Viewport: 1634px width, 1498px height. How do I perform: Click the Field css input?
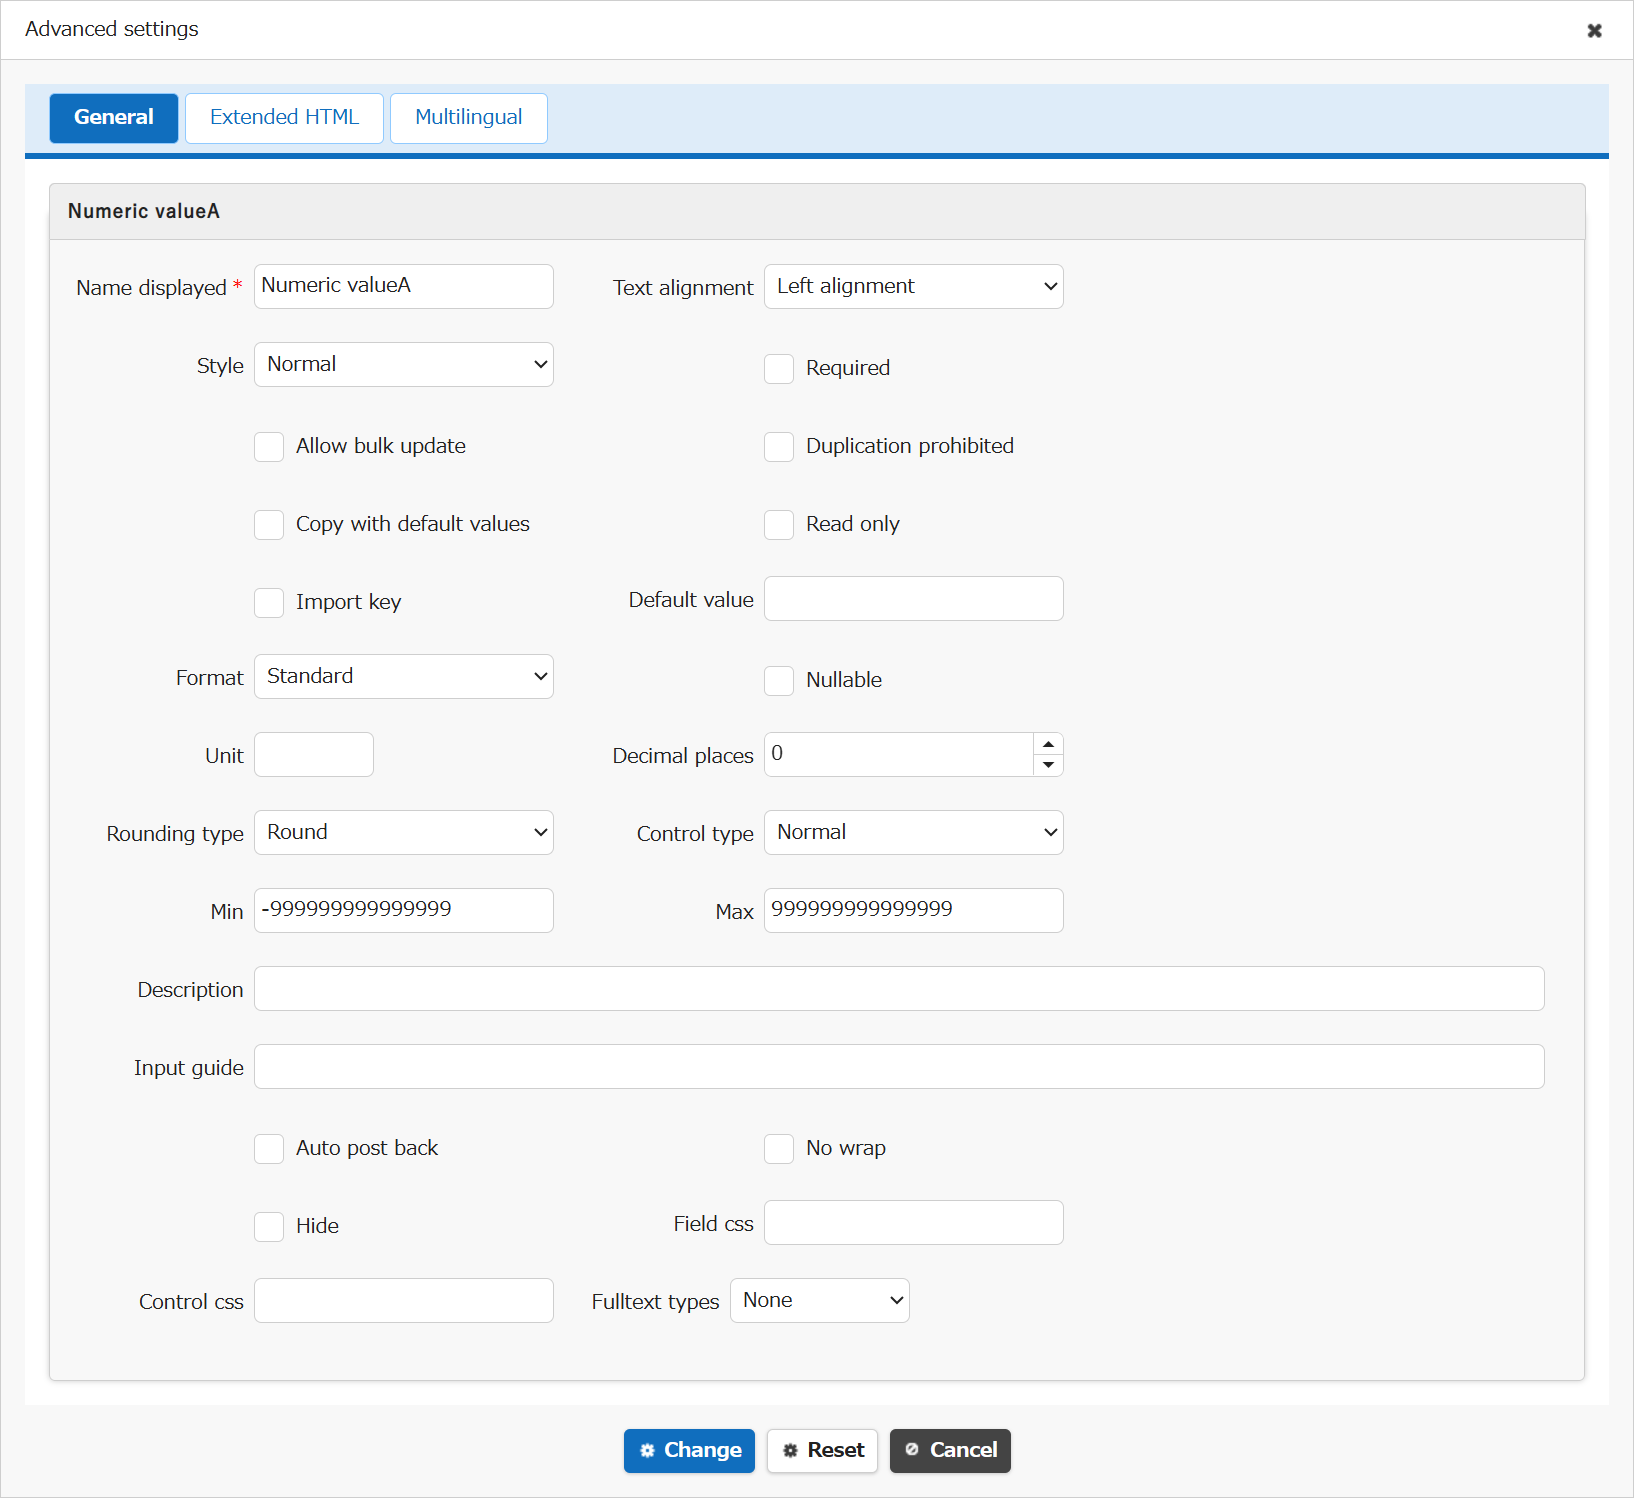tap(914, 1223)
